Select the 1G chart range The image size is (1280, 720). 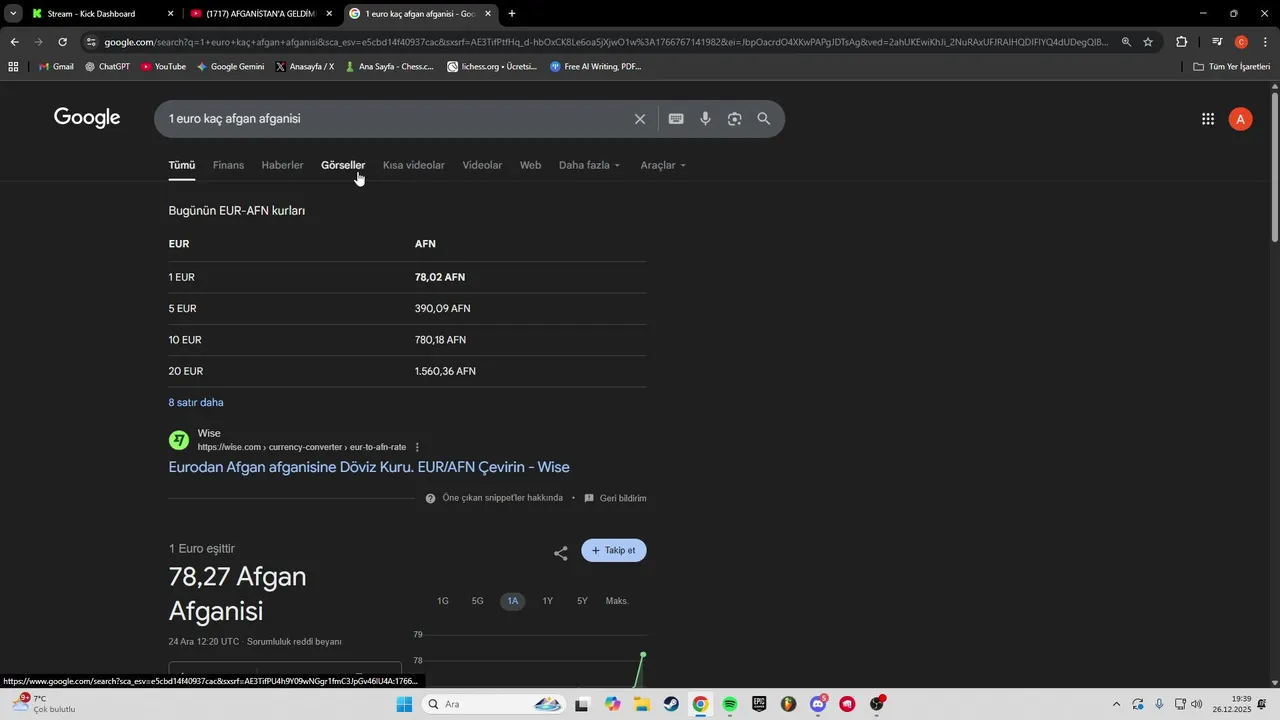point(443,601)
